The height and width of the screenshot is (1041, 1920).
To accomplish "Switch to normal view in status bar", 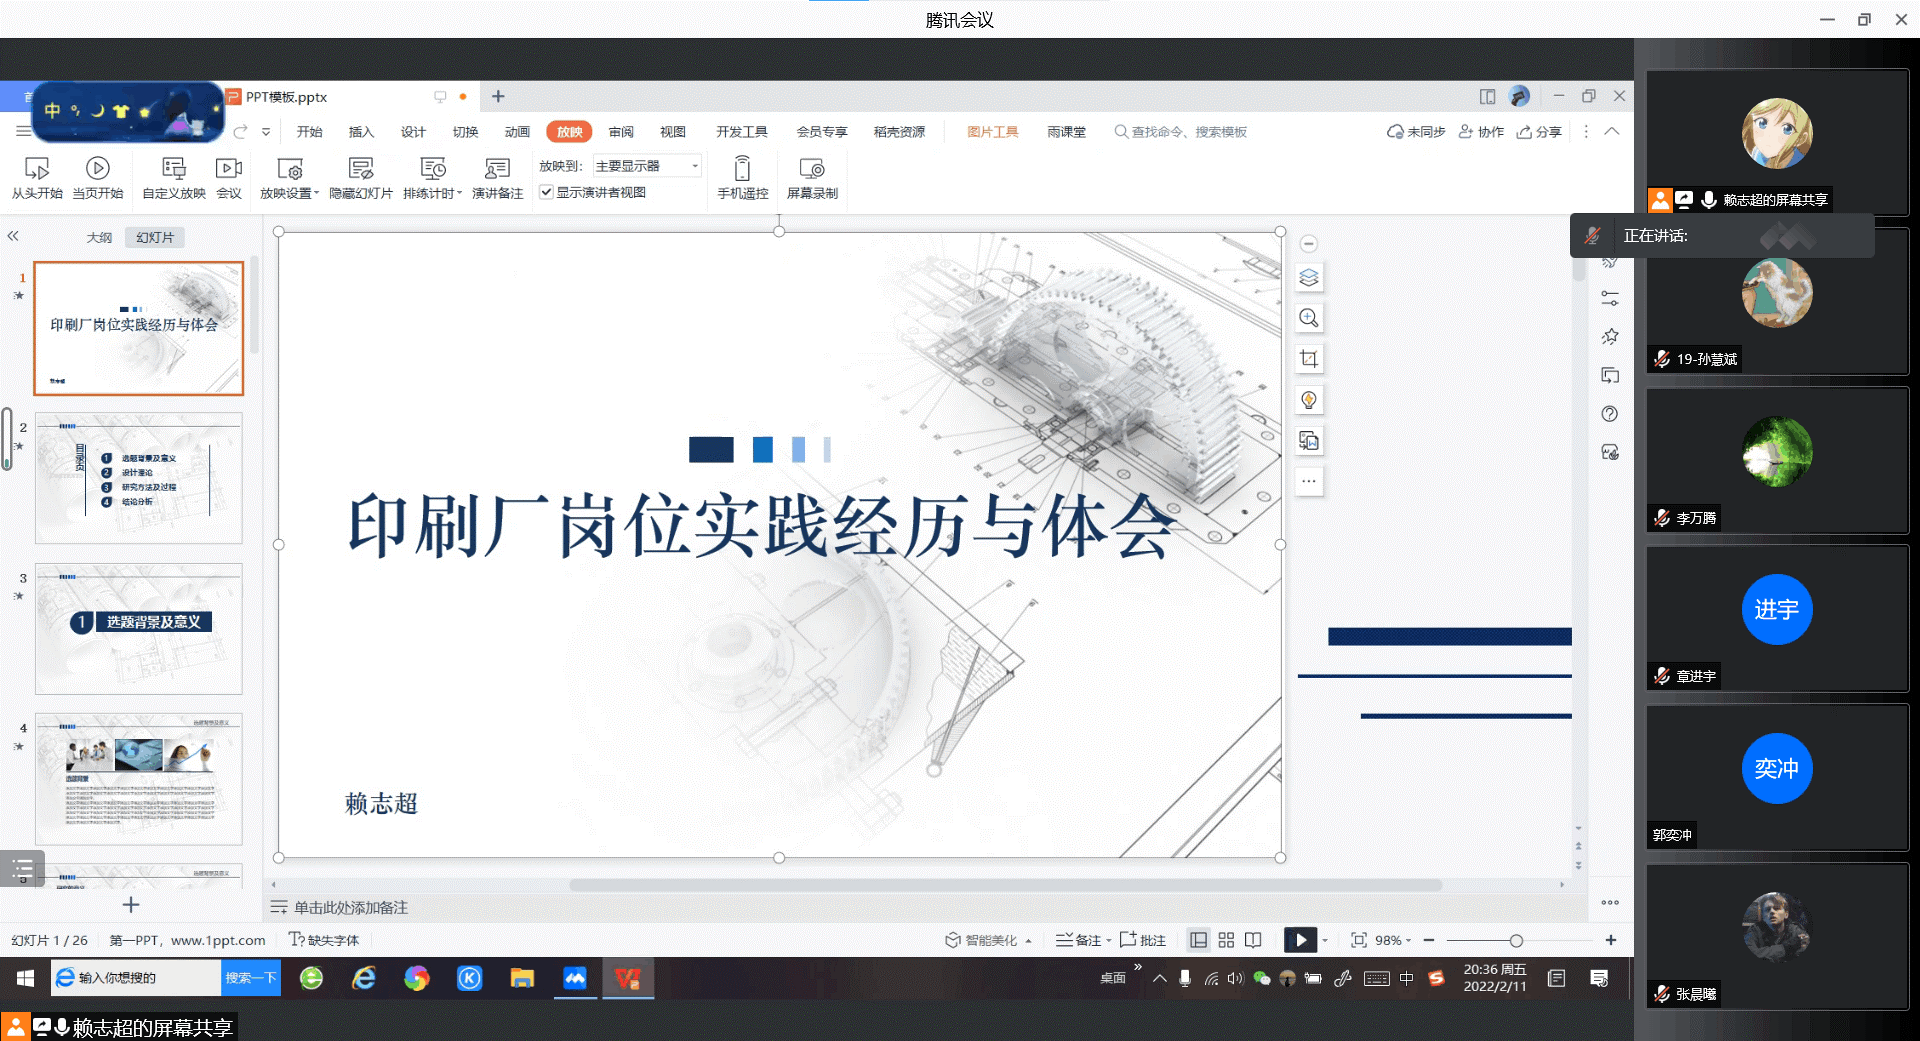I will (1198, 940).
